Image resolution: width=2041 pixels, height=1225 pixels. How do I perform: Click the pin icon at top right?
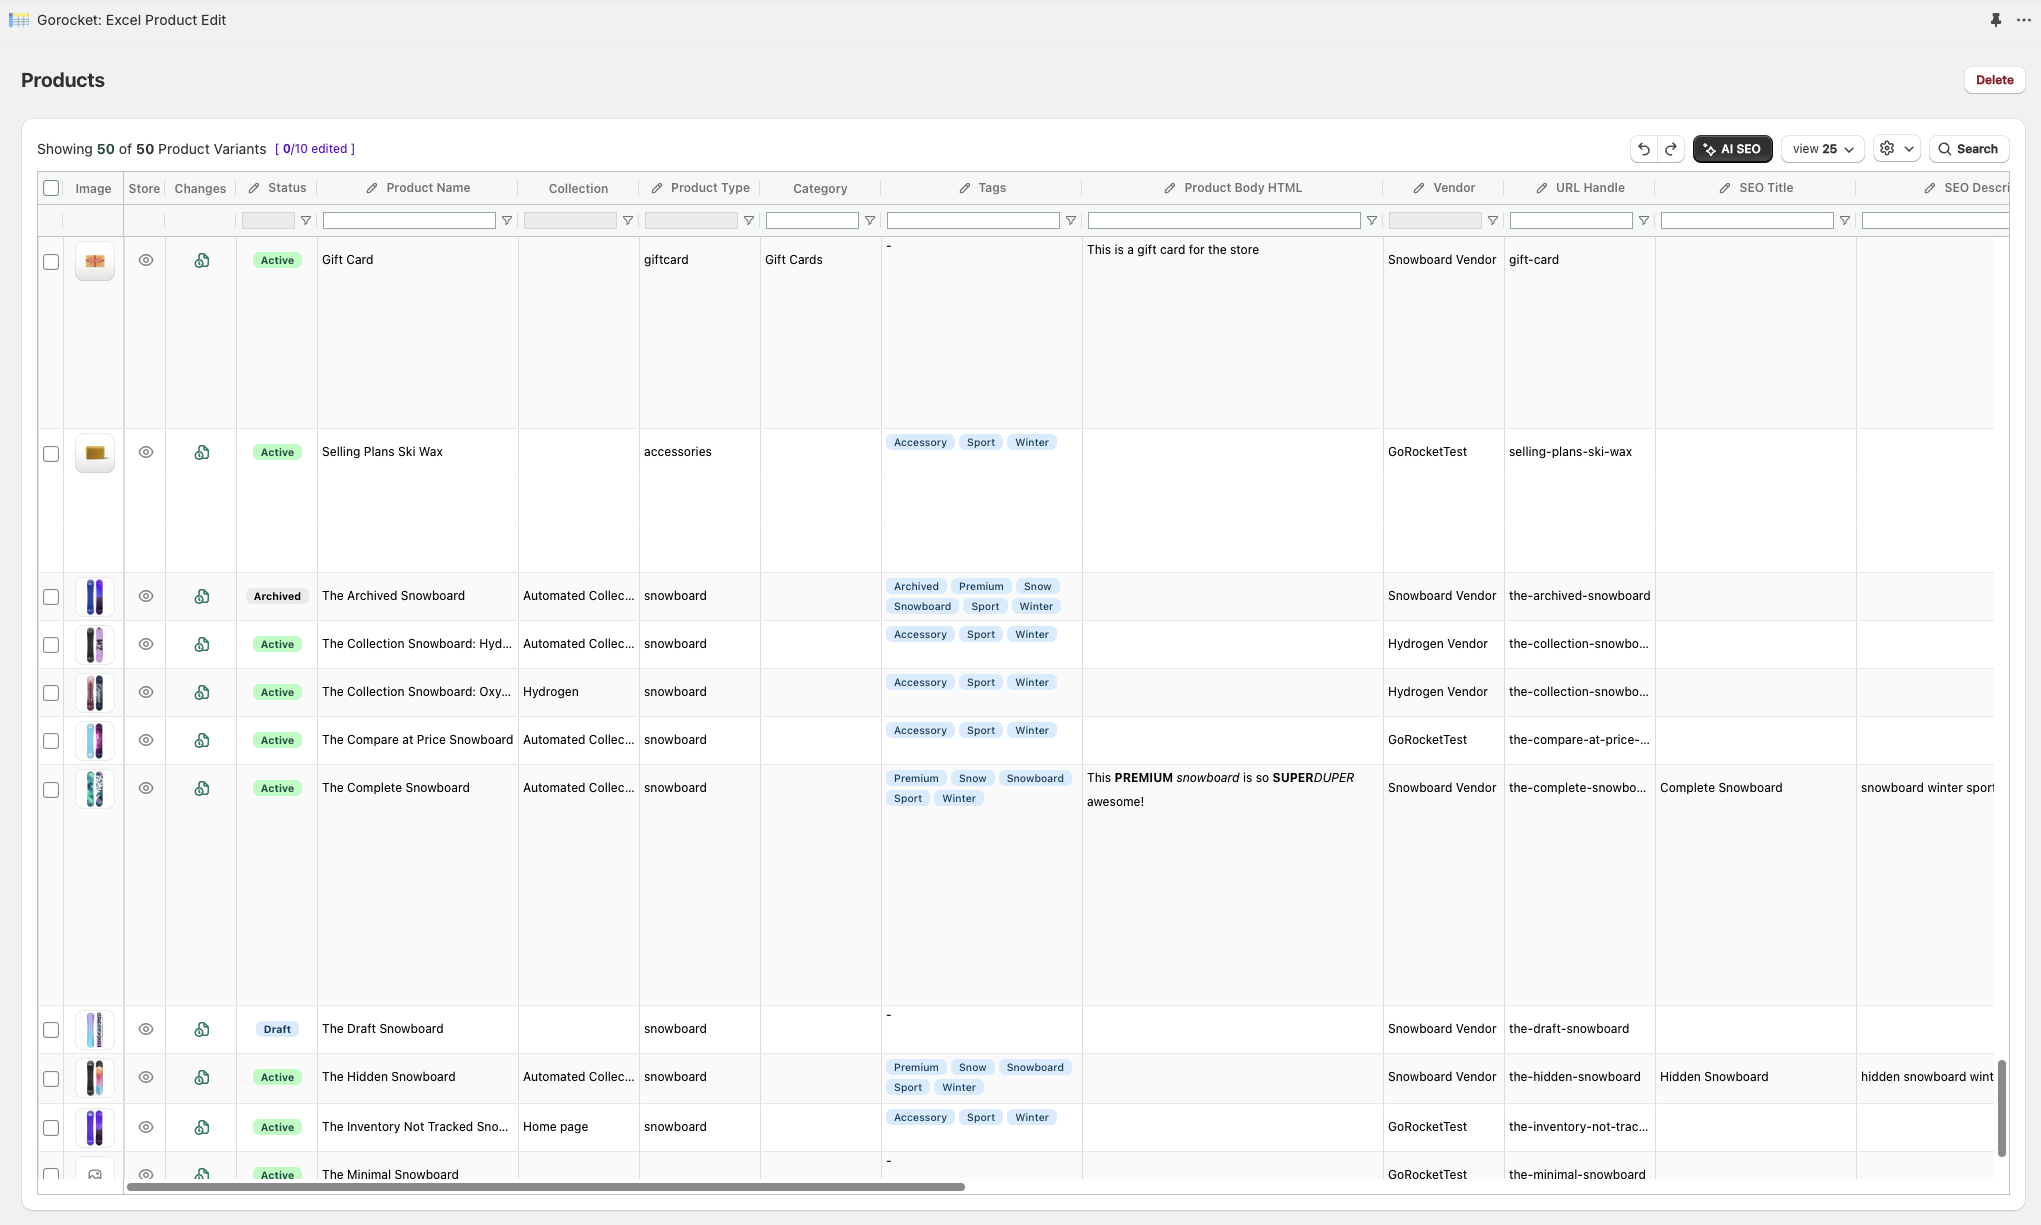pyautogui.click(x=1996, y=20)
